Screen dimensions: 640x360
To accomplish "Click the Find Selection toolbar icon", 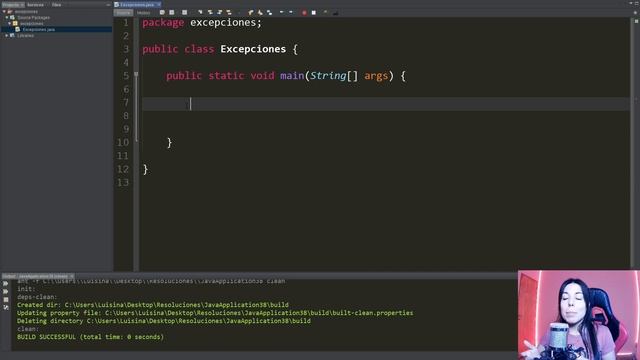I will [200, 13].
